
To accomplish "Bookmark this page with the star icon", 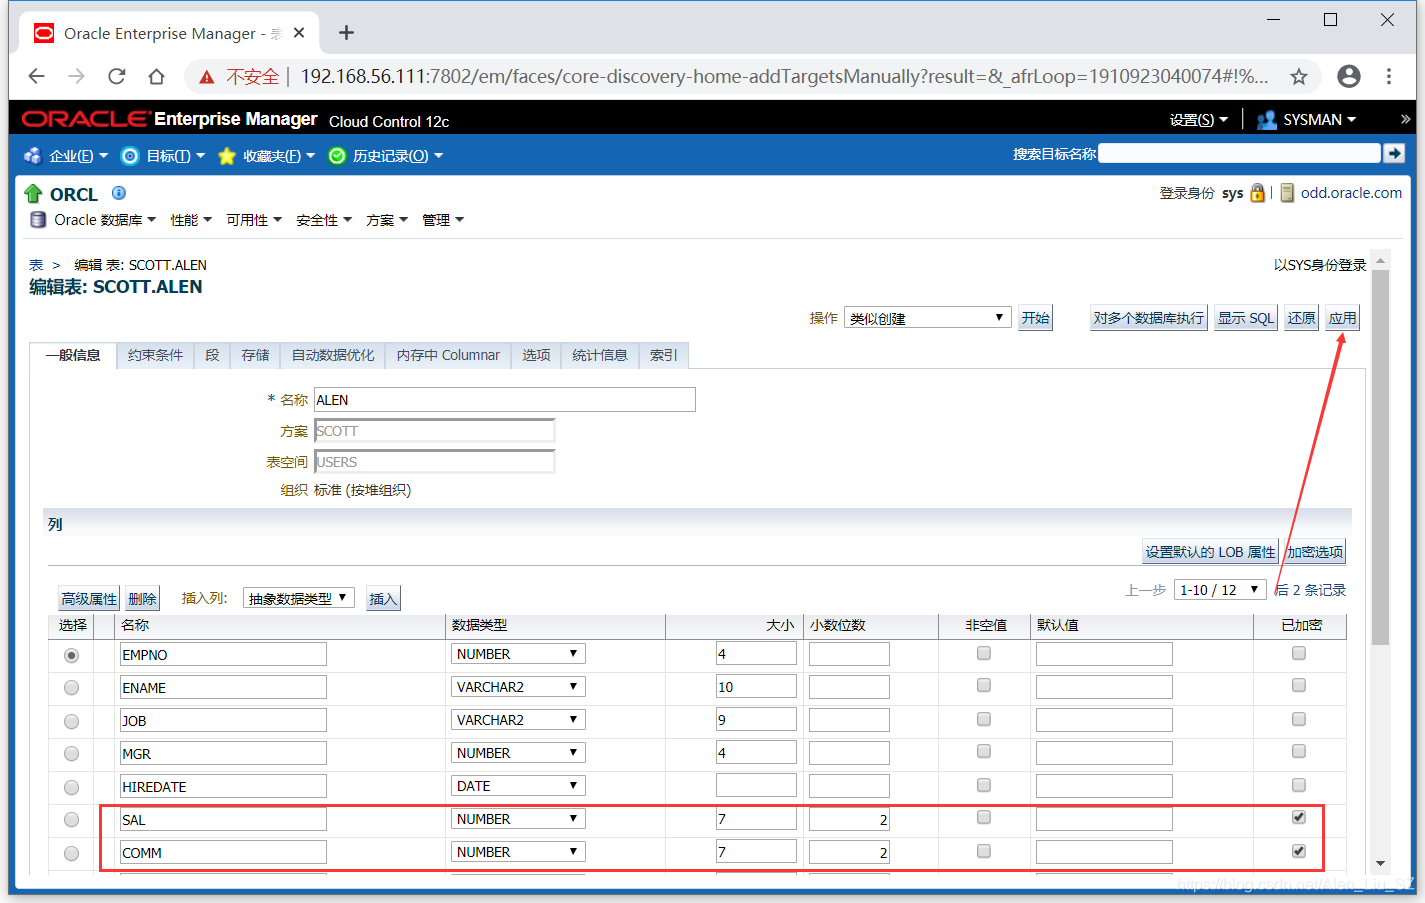I will tap(1299, 76).
